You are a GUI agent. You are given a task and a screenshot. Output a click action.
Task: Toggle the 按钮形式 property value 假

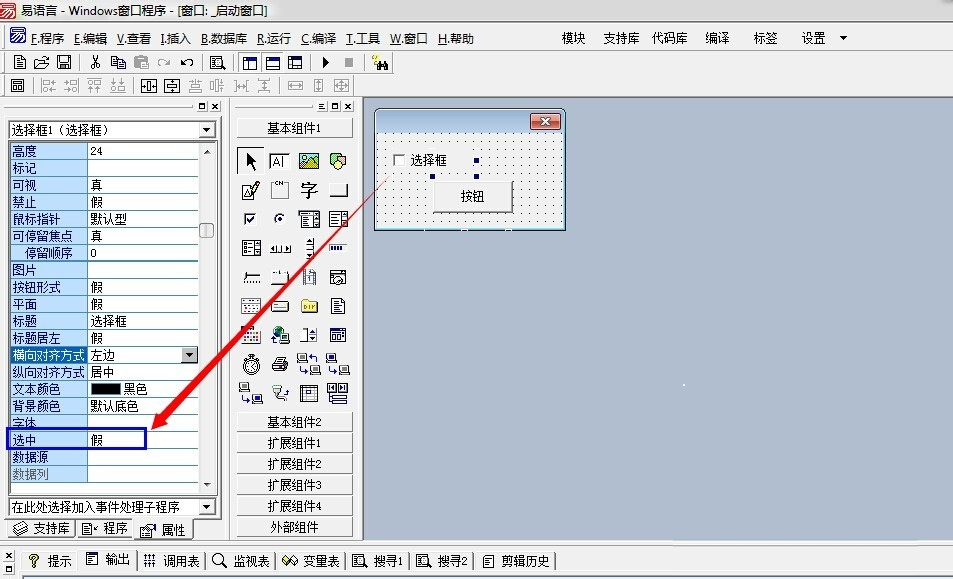point(143,287)
